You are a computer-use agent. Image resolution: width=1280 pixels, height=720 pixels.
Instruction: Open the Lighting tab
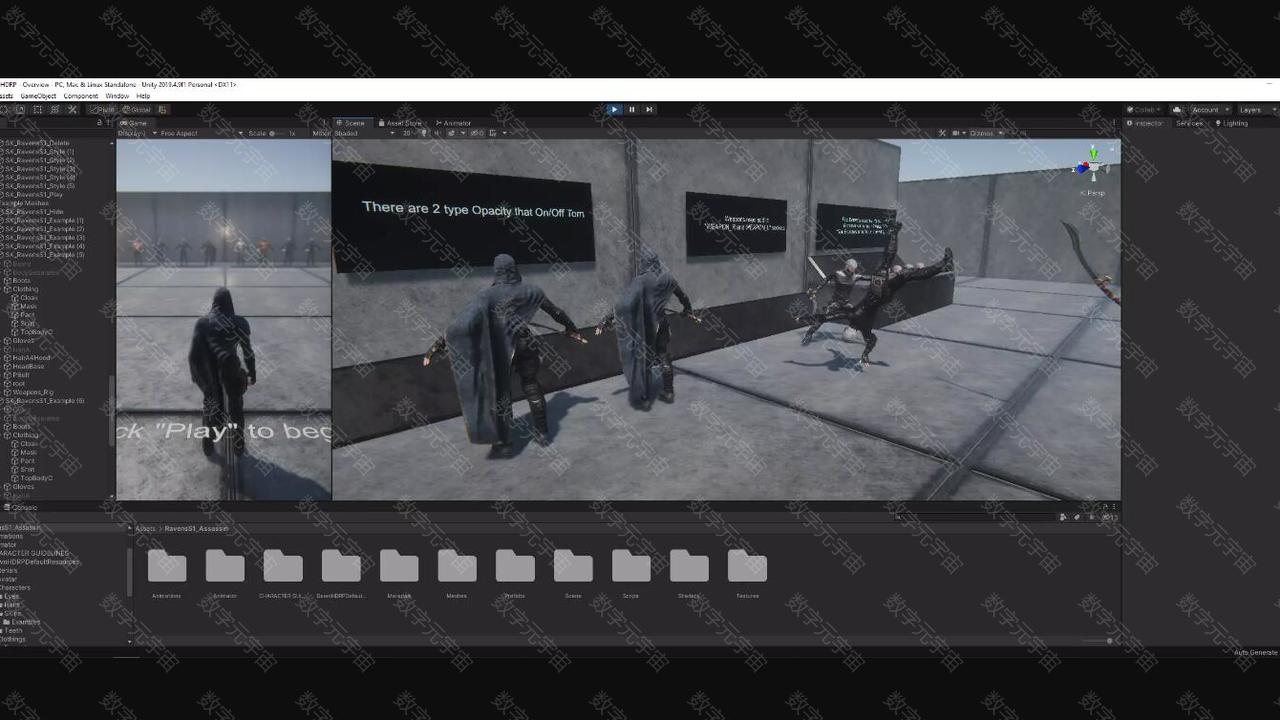[x=1232, y=123]
